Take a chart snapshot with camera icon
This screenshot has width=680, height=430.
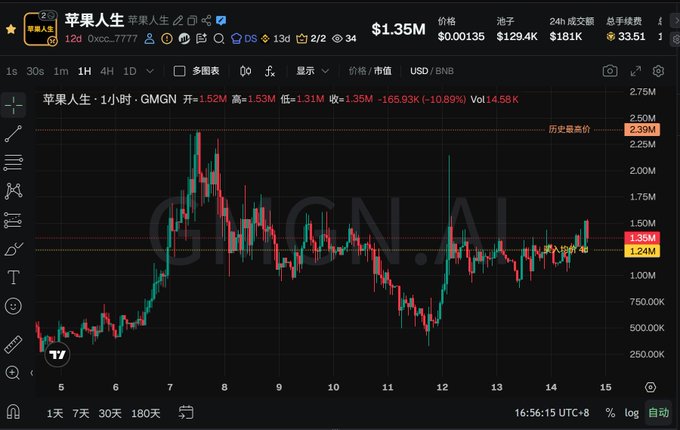coord(610,71)
